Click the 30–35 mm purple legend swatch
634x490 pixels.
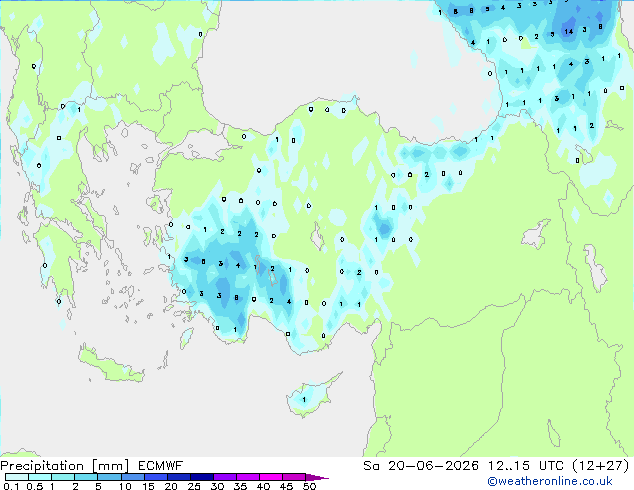[x=224, y=477]
